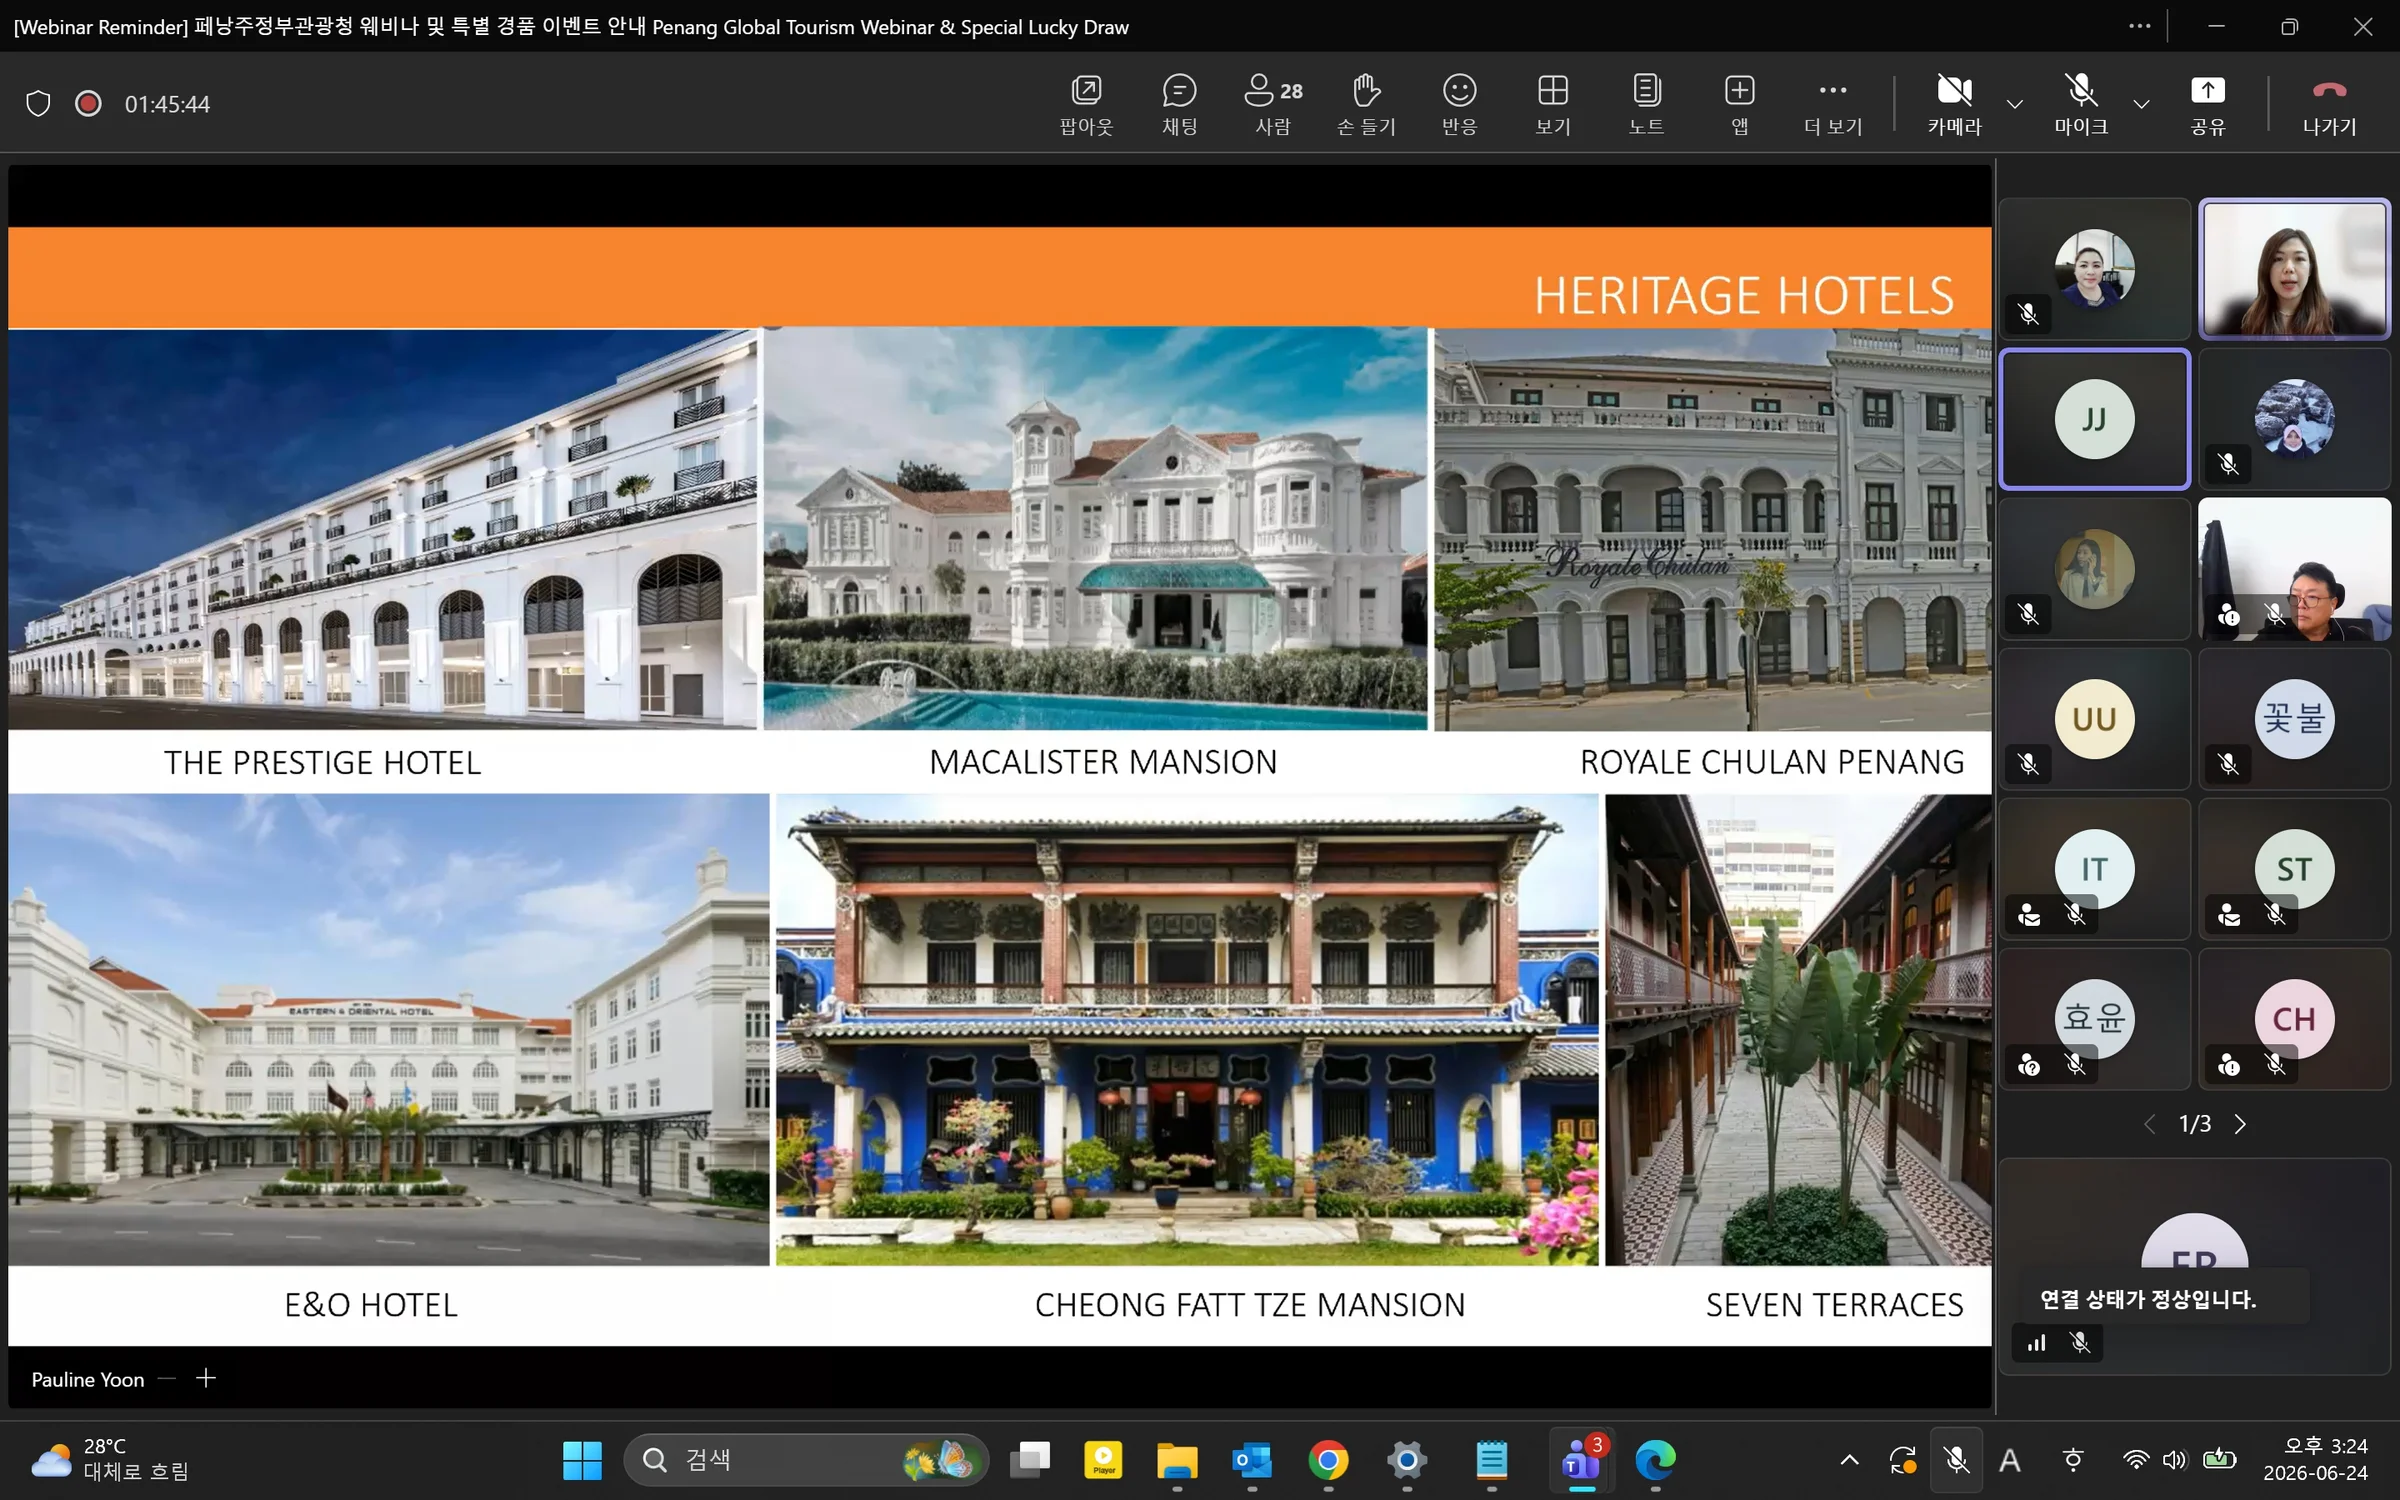Screen dimensions: 2400x1500
Task: Open the 반응 reactions menu
Action: click(x=1459, y=103)
